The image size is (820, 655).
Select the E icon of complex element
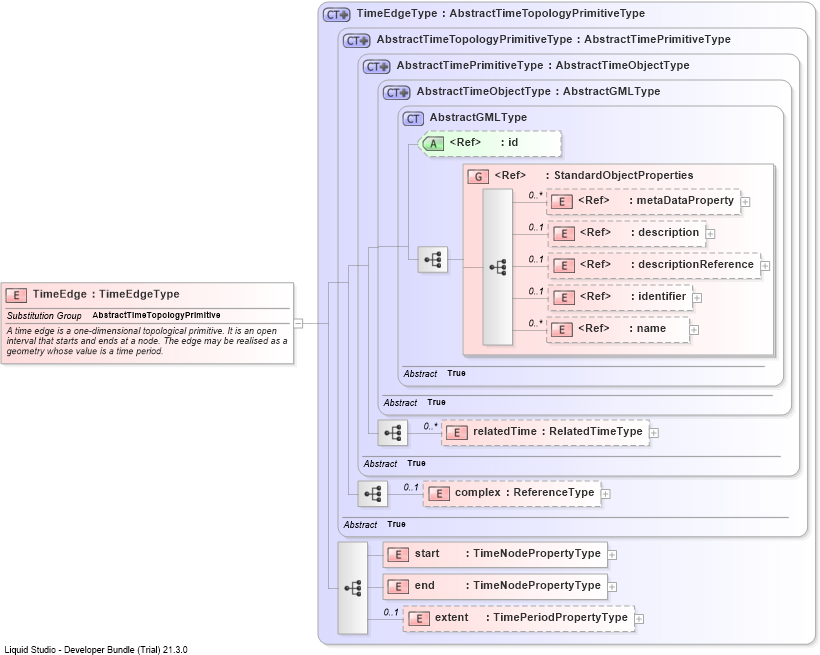point(439,493)
